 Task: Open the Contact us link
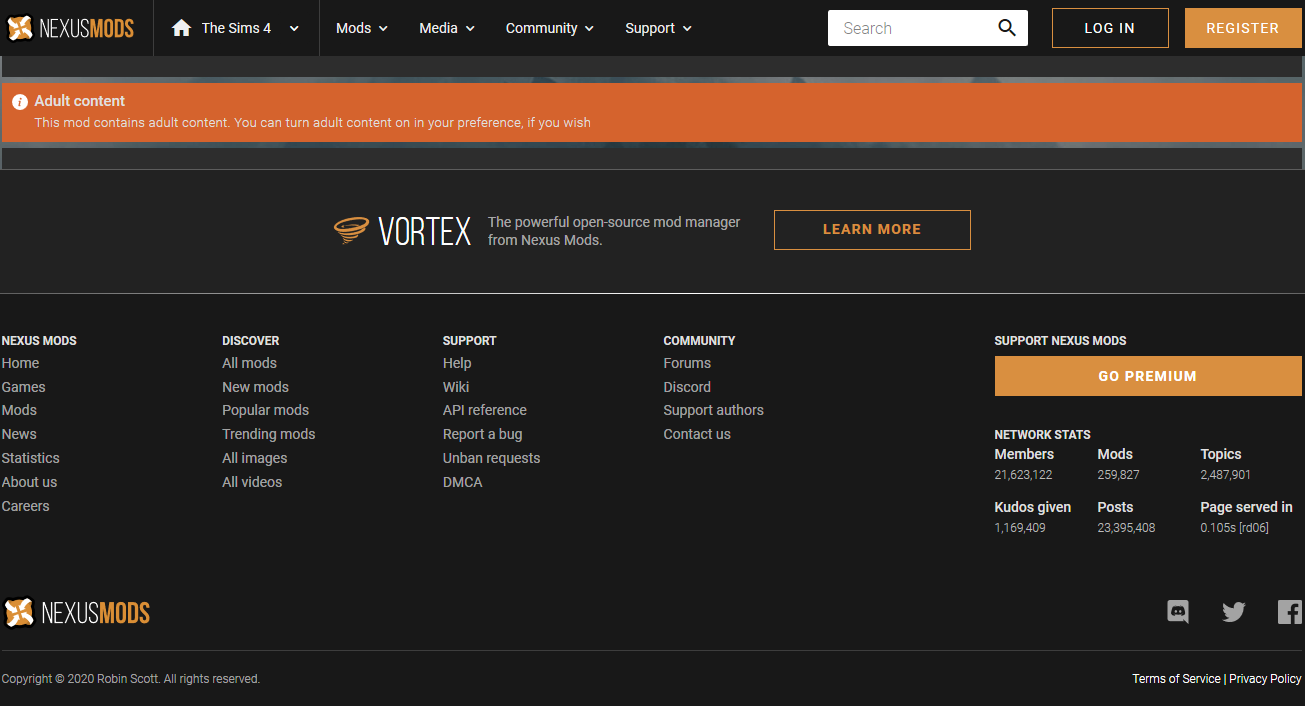pos(697,434)
